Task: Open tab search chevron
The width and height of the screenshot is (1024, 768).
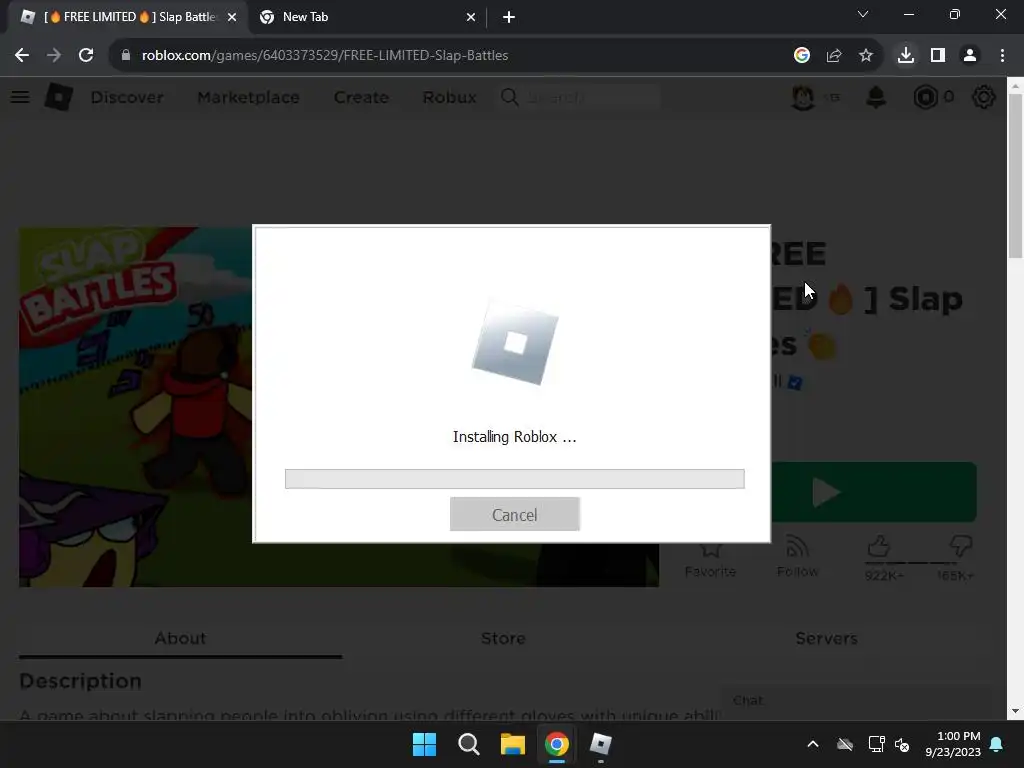Action: 863,14
